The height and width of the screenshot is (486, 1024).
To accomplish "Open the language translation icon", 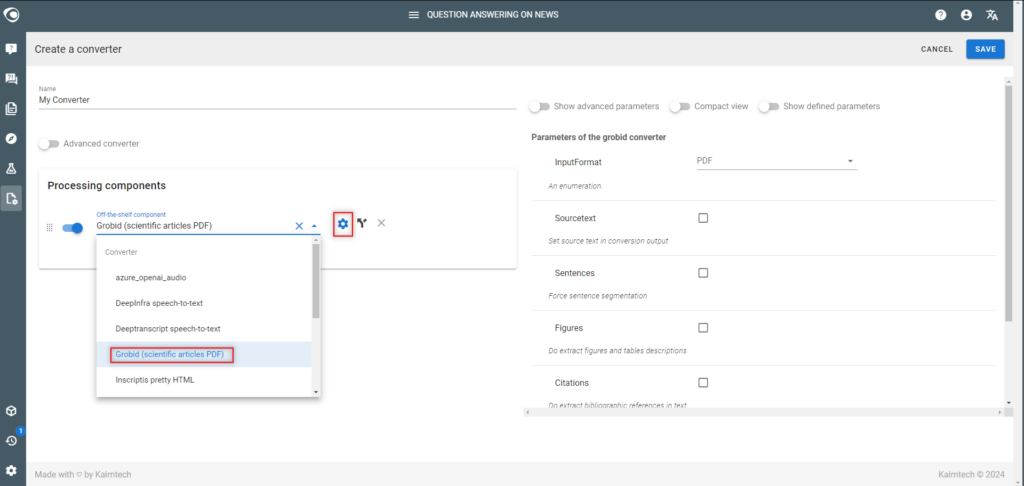I will tap(992, 15).
